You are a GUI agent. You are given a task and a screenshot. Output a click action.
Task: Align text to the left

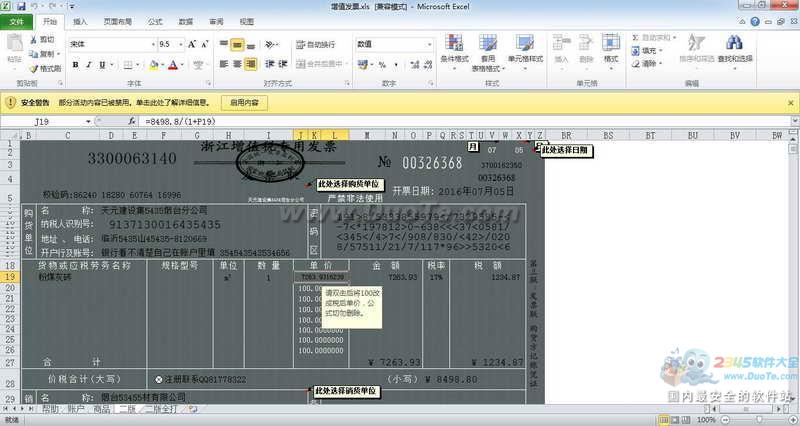coord(223,64)
